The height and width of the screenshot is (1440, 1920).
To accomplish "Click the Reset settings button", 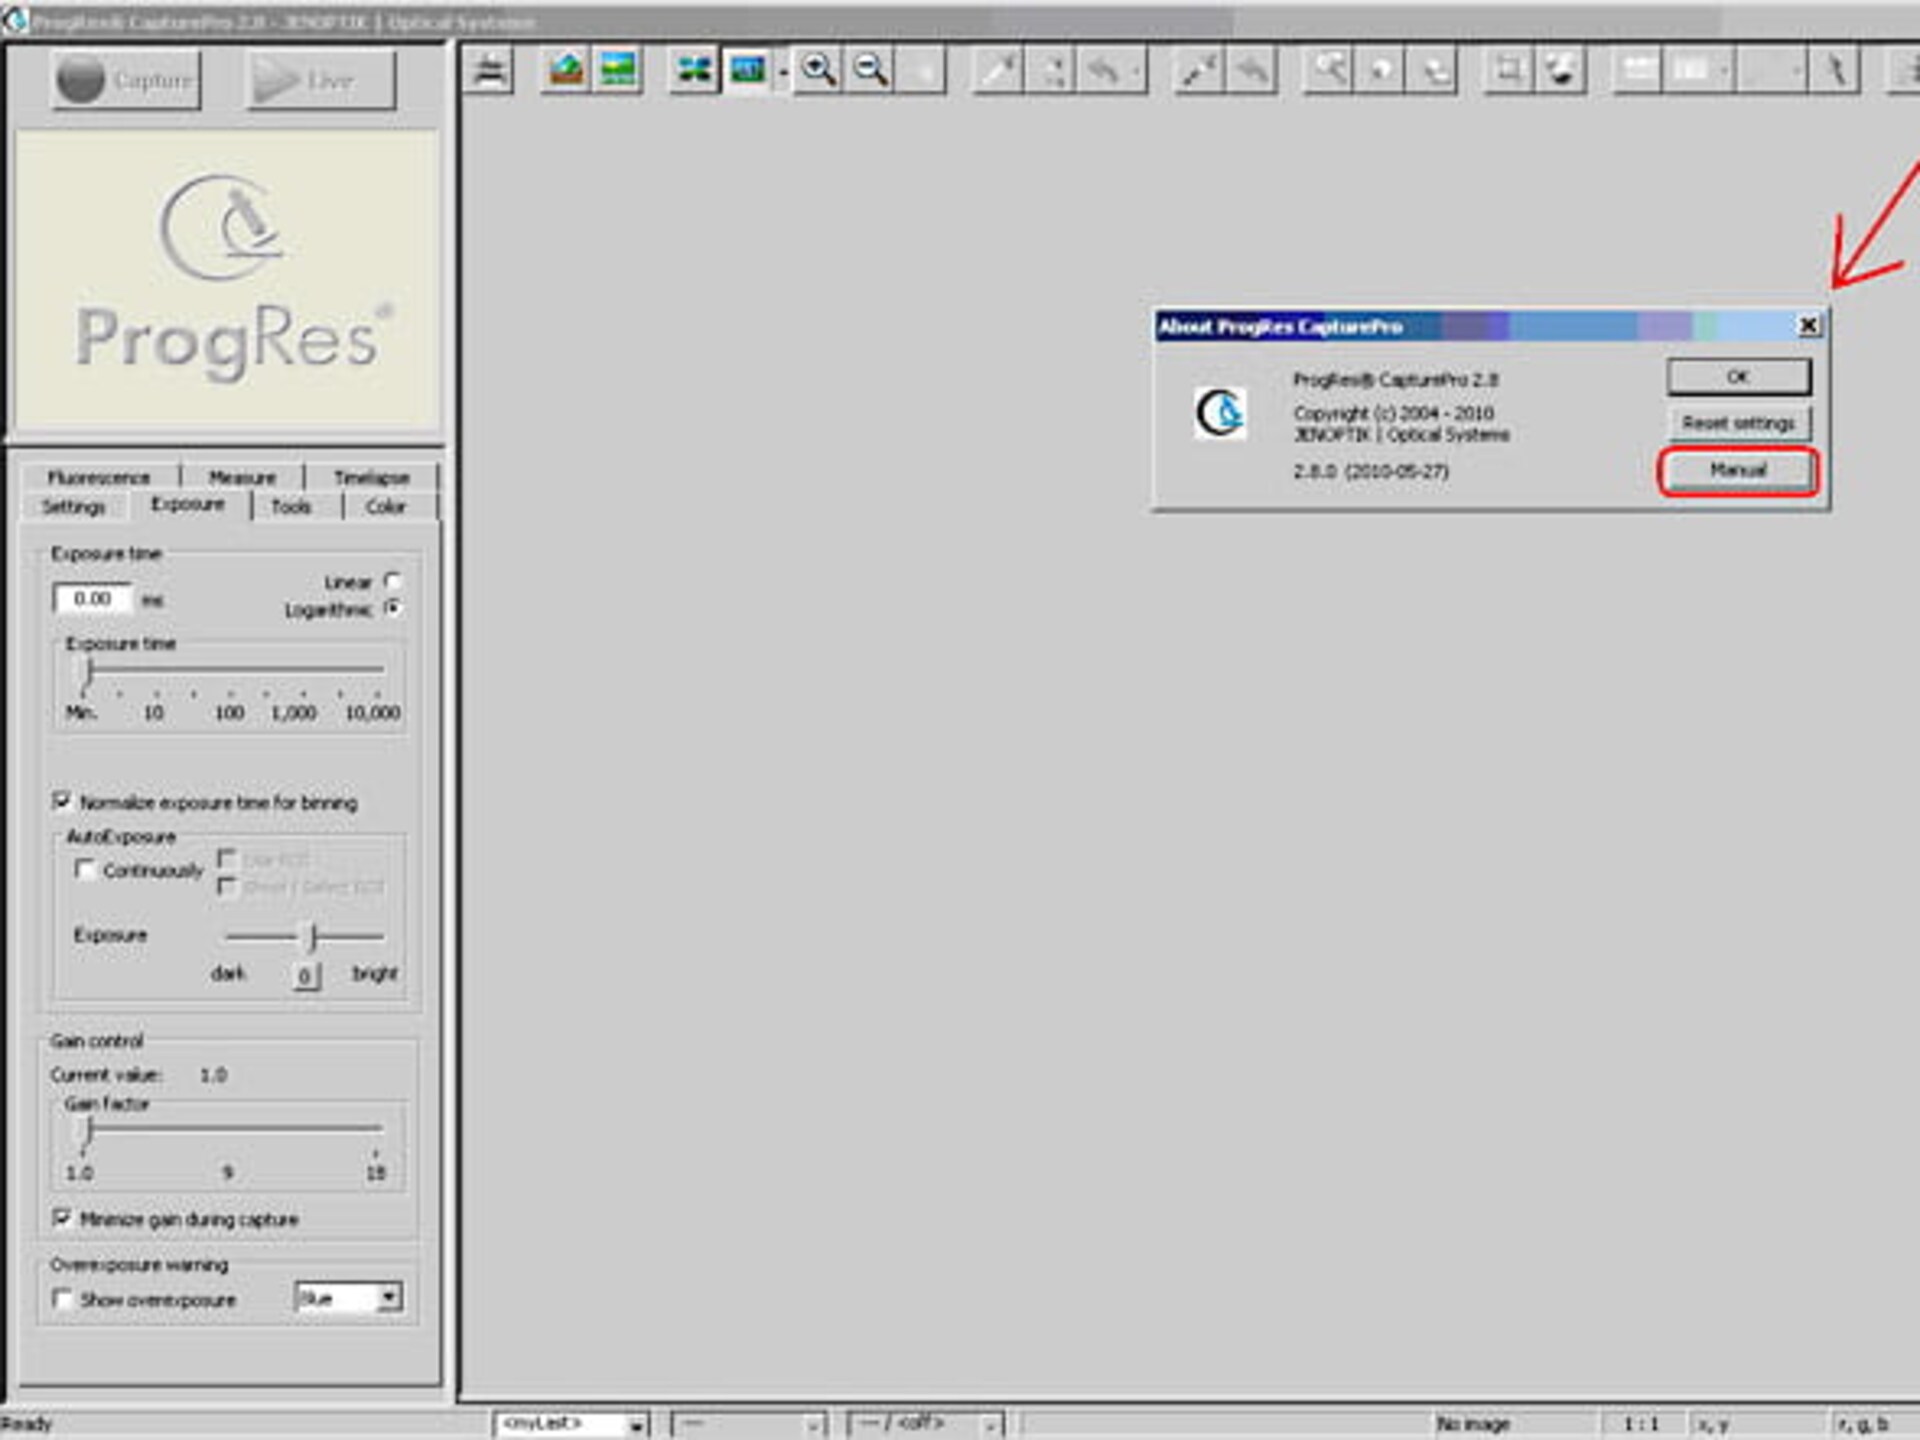I will 1738,423.
